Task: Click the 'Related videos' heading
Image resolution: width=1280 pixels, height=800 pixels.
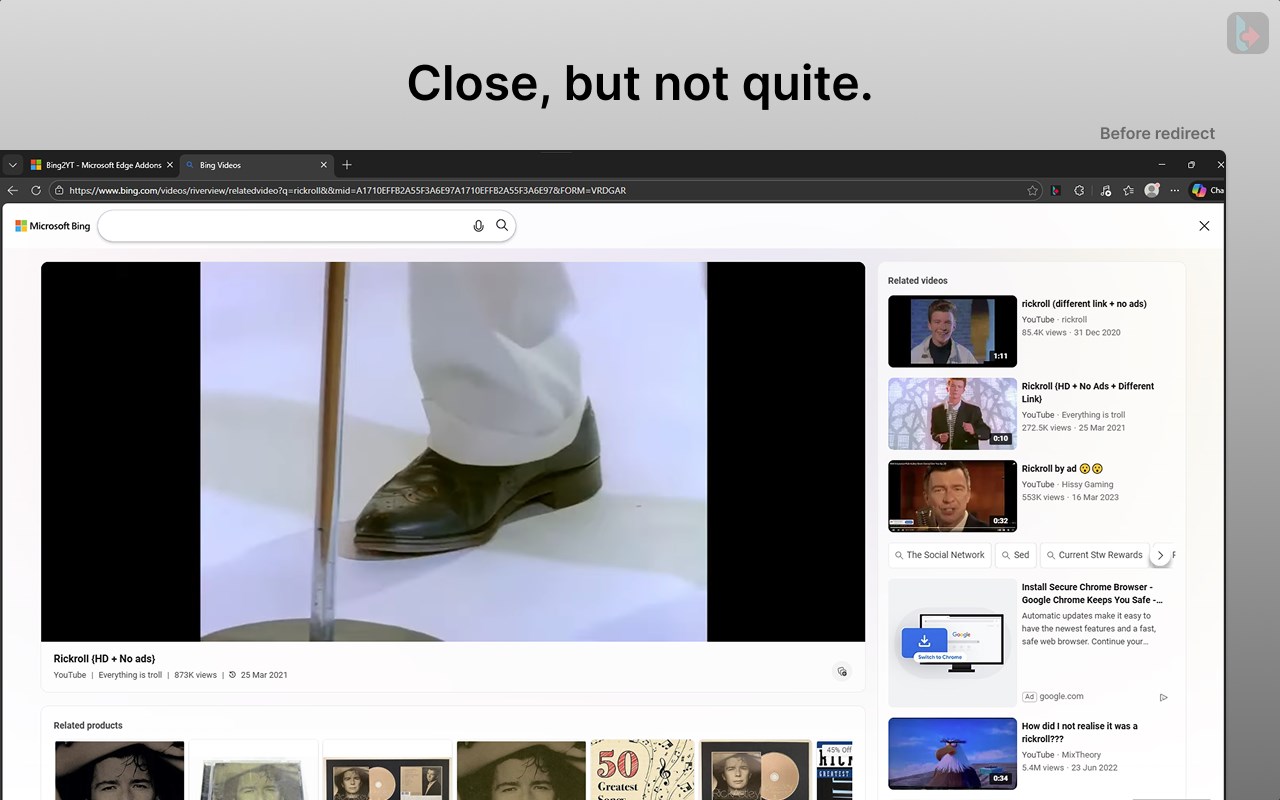Action: pyautogui.click(x=918, y=281)
